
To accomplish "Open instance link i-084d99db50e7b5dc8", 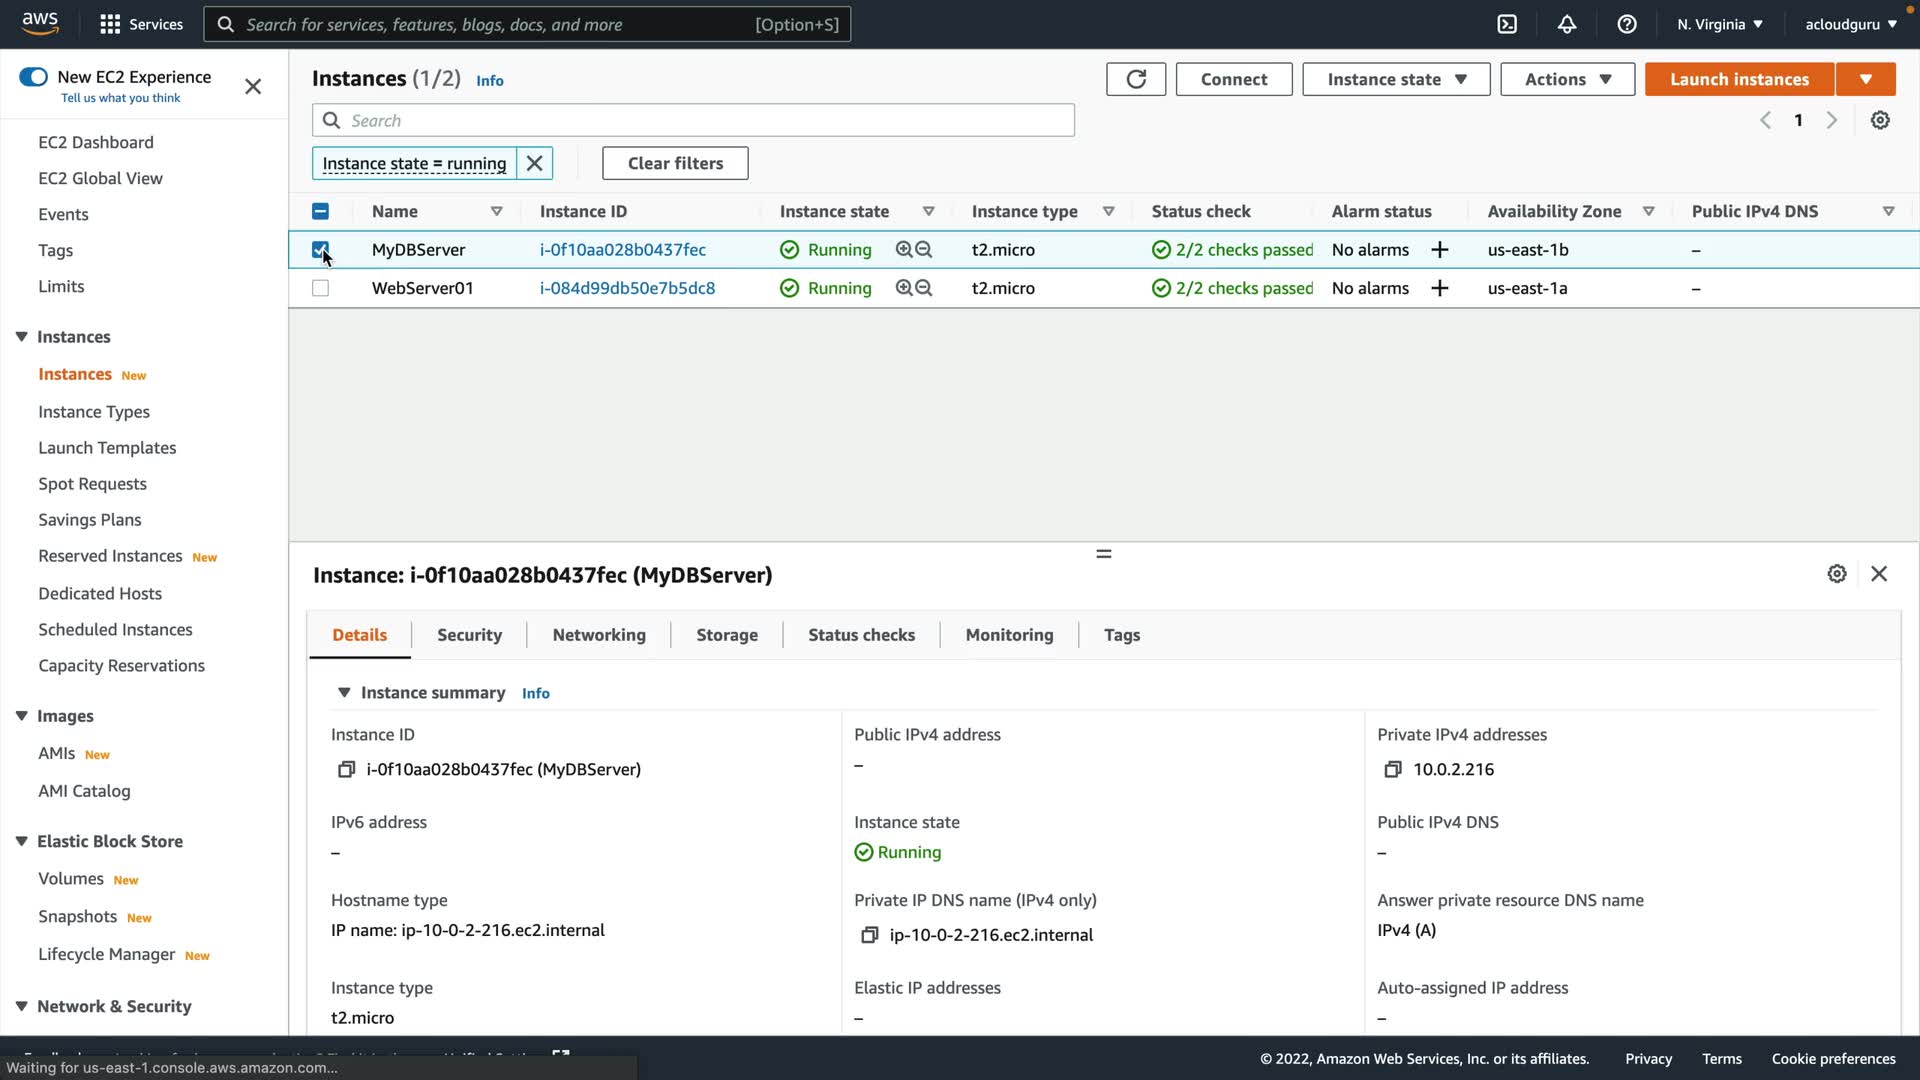I will 627,288.
